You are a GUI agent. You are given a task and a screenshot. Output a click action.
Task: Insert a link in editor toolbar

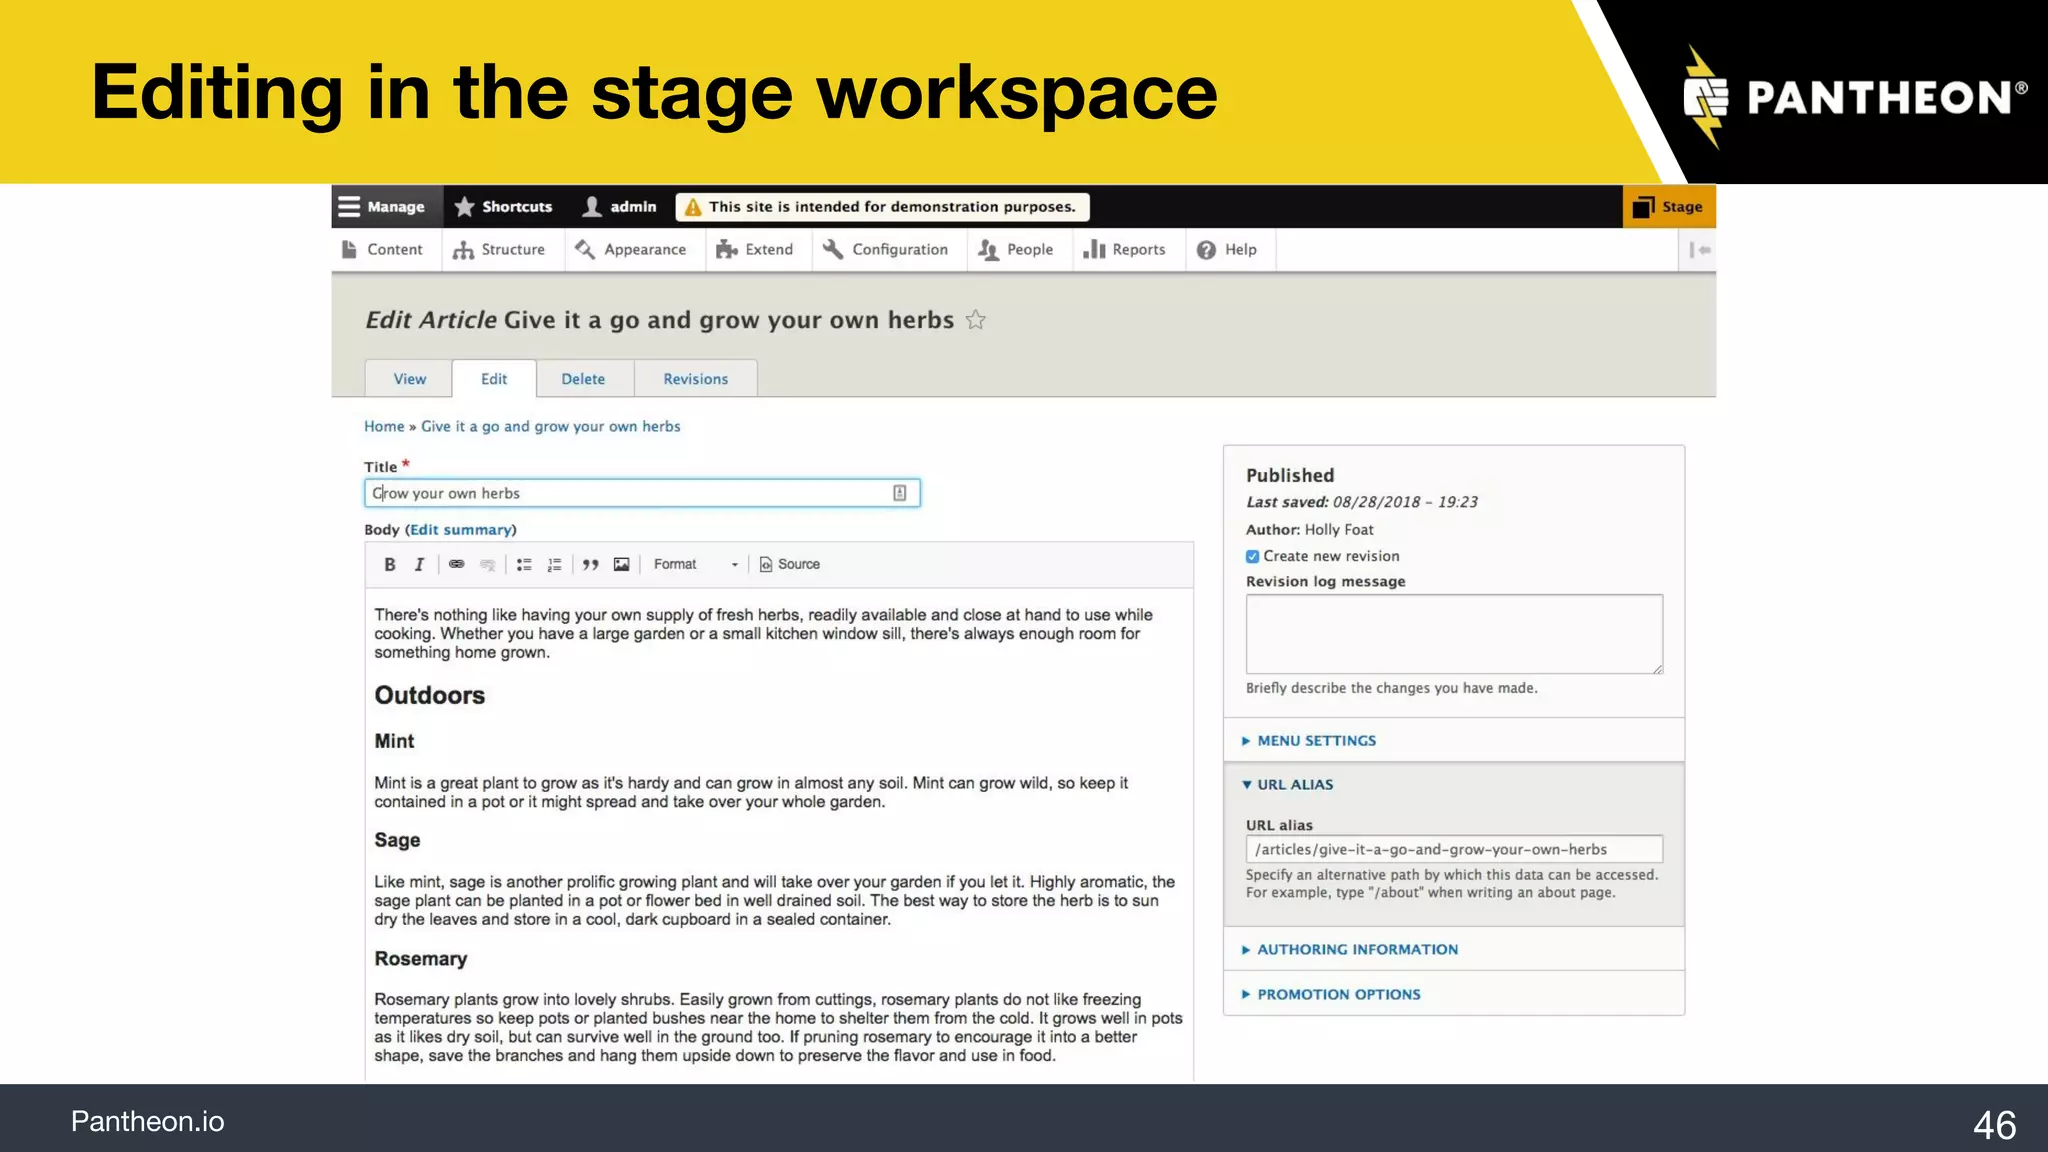click(x=457, y=564)
